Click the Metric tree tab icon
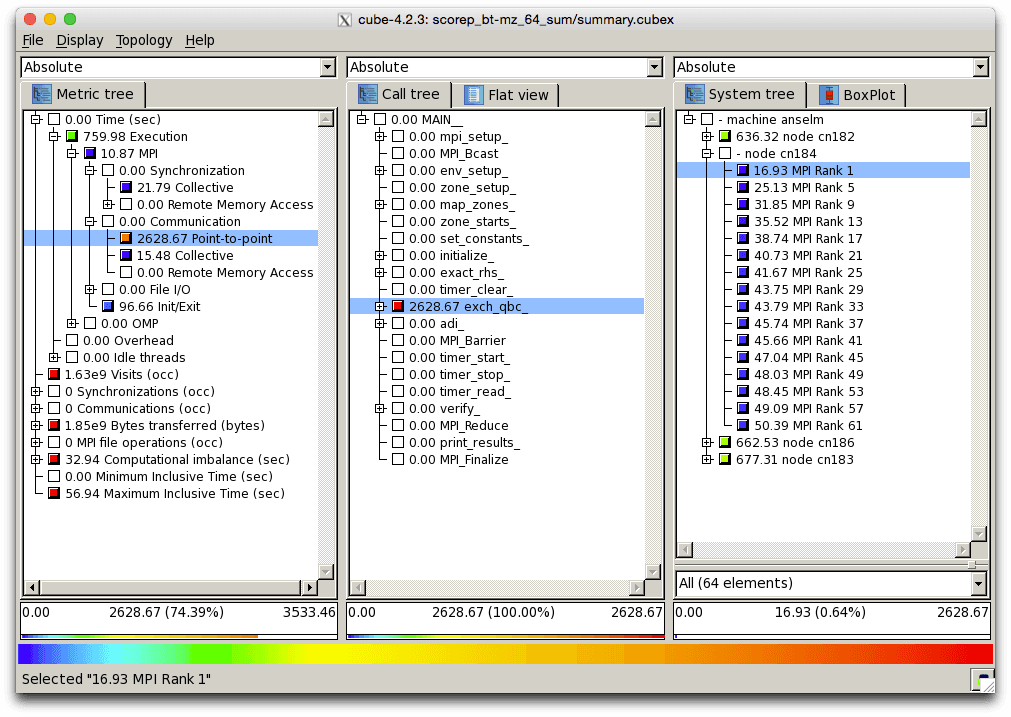Screen dimensions: 1011x717 (x=41, y=95)
